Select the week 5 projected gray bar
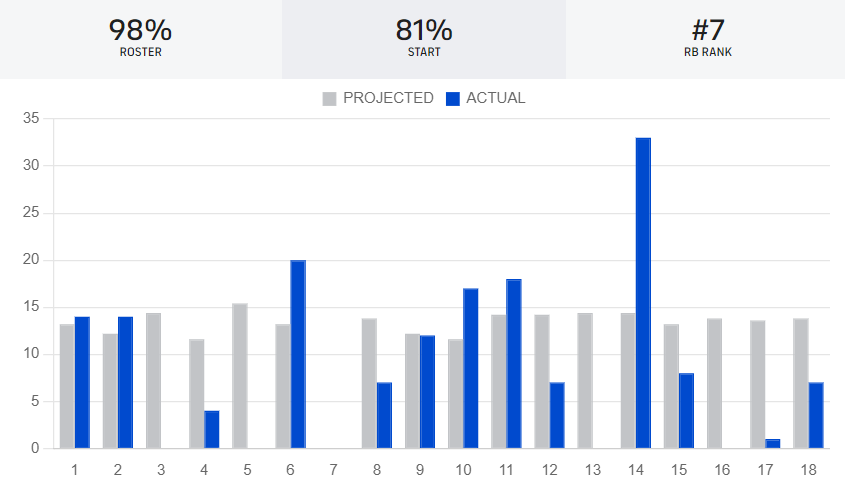 coord(240,376)
